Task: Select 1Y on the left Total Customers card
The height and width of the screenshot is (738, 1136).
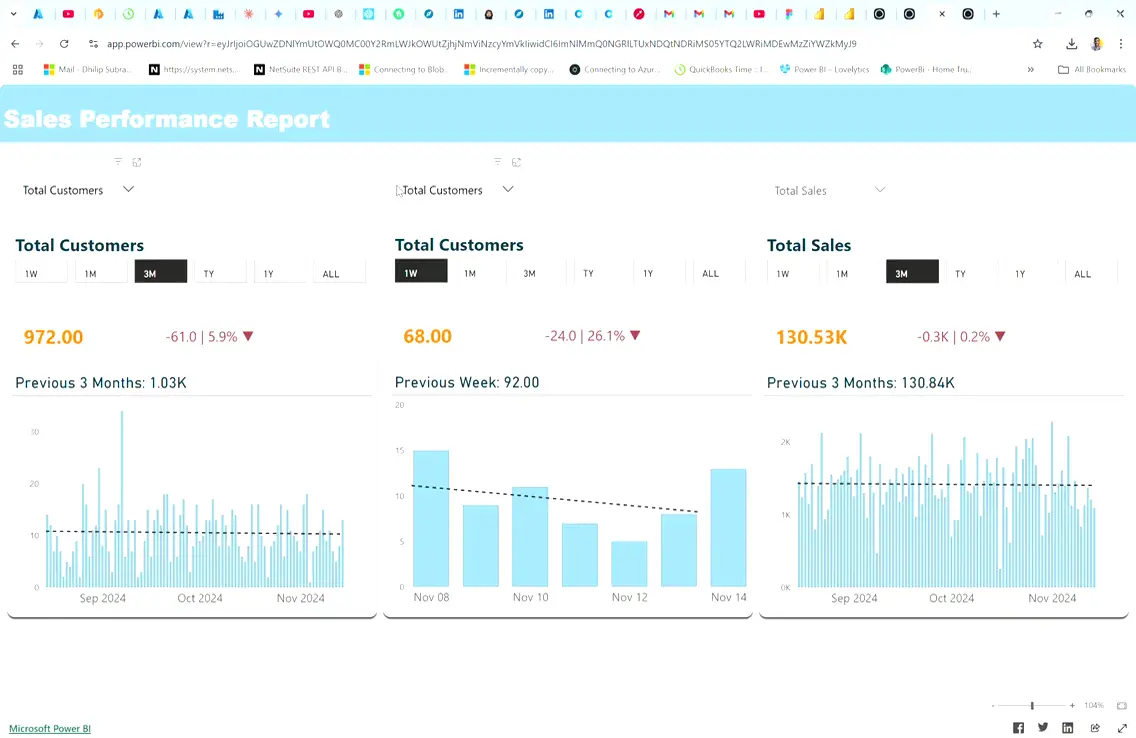Action: pos(280,273)
